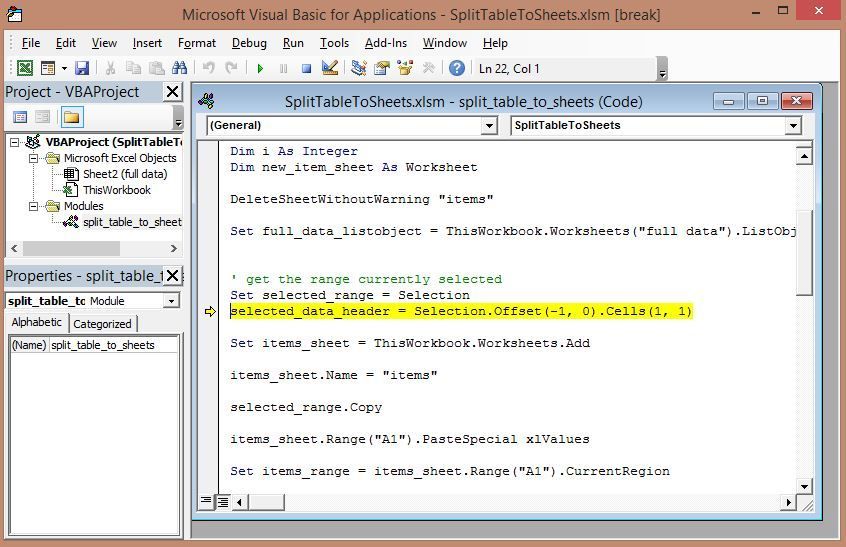846x547 pixels.
Task: Toggle Design Mode icon
Action: pos(330,68)
